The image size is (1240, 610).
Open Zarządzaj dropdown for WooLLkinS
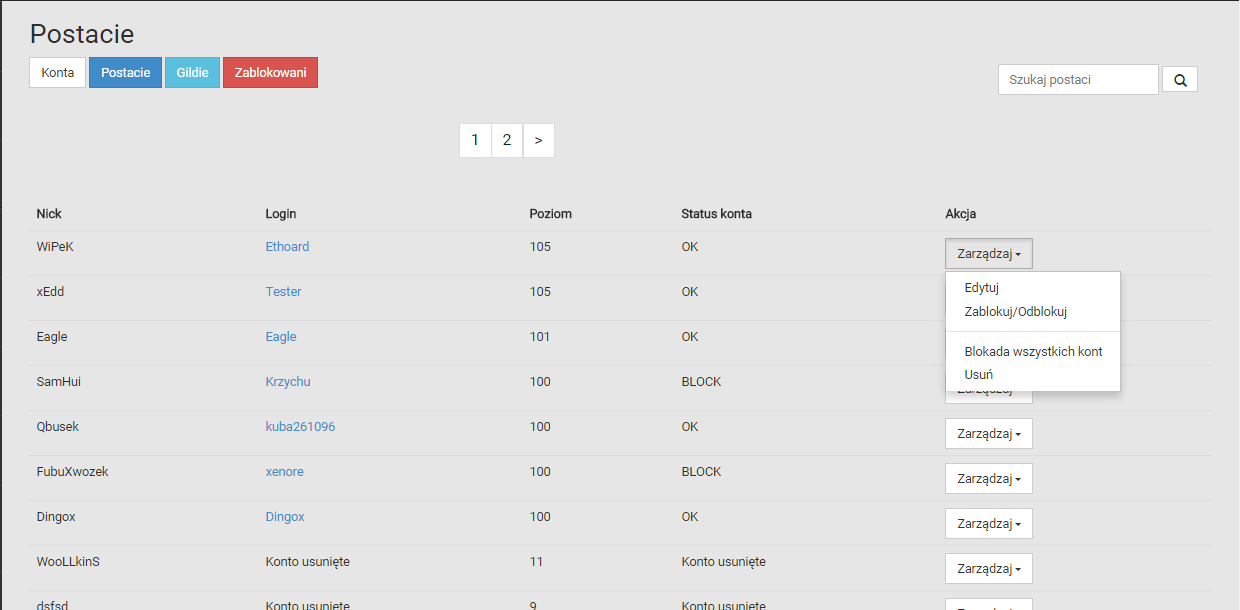click(989, 569)
